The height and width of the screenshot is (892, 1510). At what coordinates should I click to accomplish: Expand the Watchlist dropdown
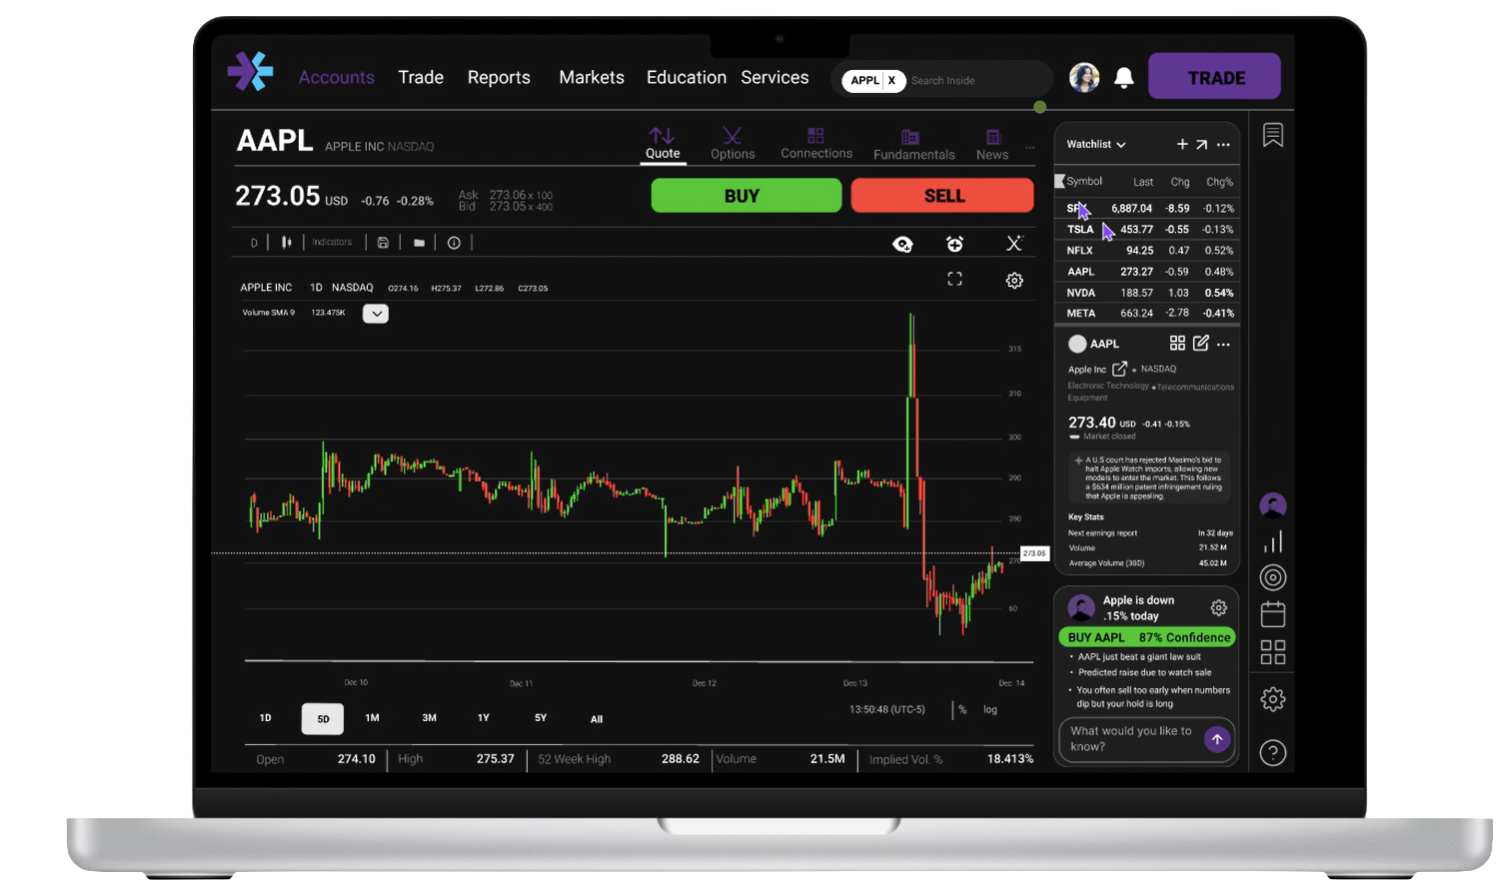click(1096, 144)
